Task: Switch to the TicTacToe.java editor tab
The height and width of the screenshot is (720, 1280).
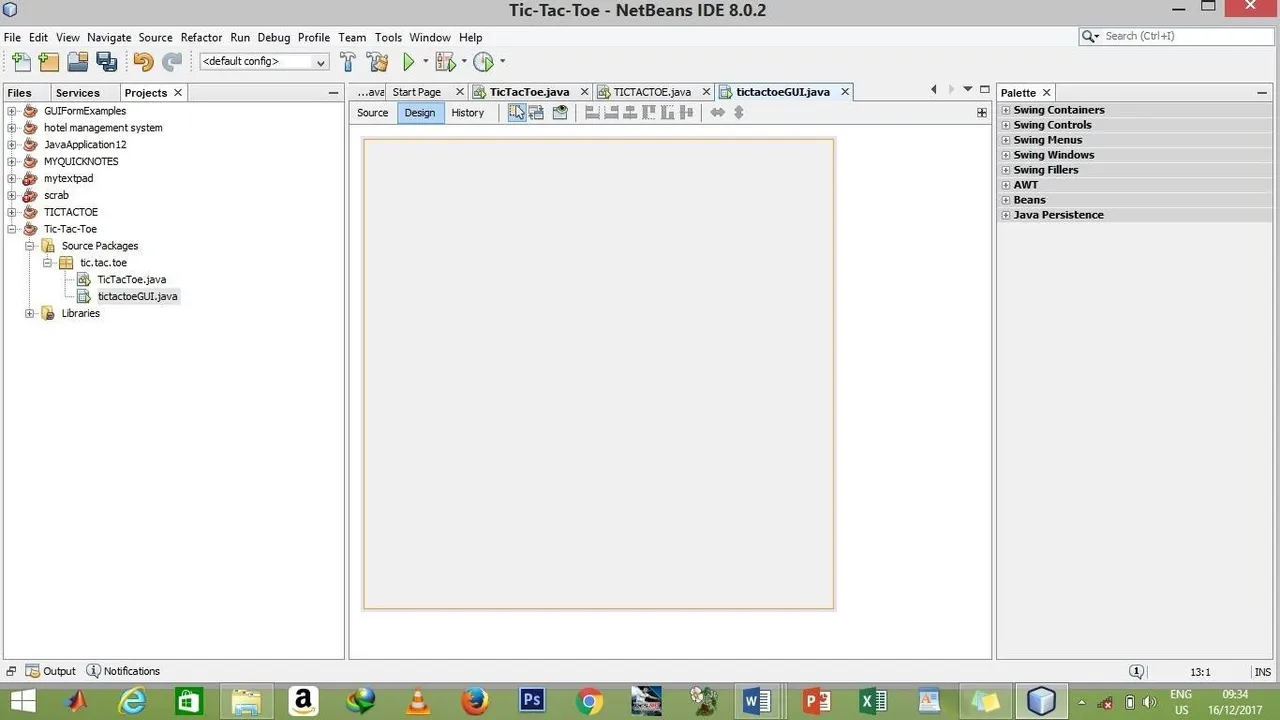Action: pos(529,92)
